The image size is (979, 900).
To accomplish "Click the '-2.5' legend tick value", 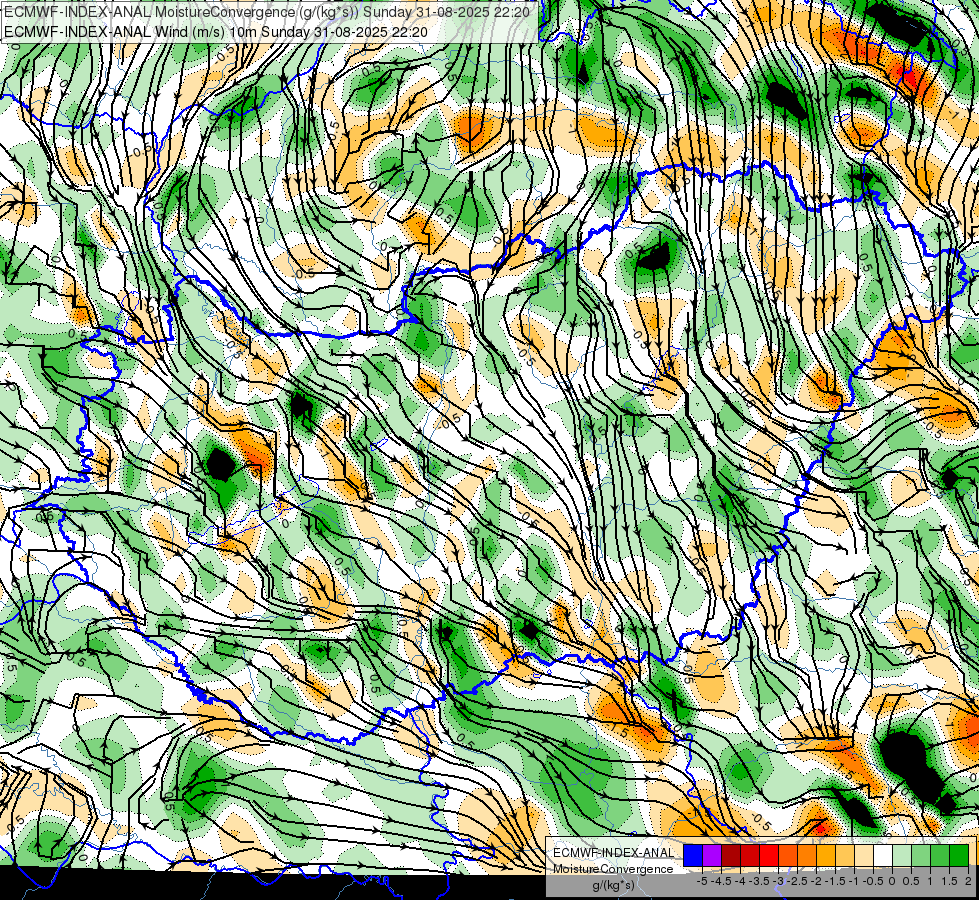I will tap(797, 881).
